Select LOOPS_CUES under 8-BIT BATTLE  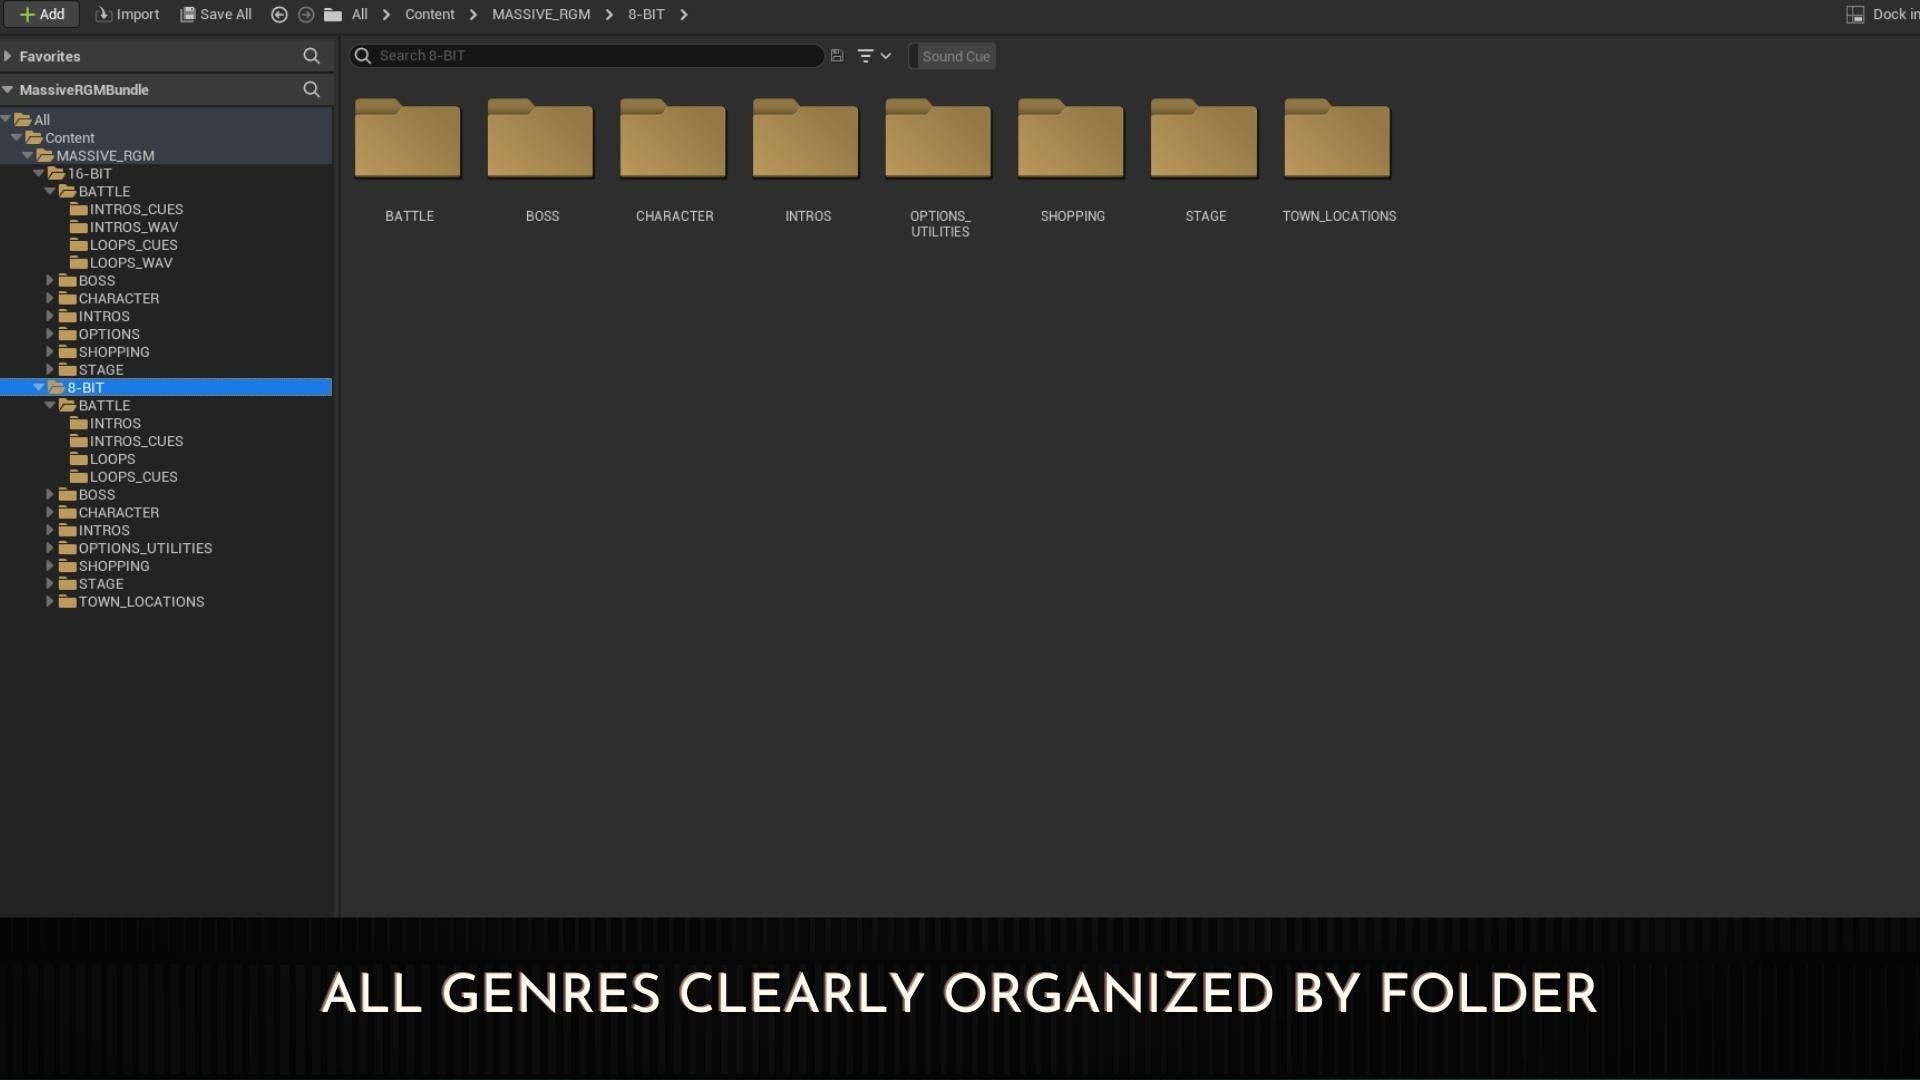[133, 477]
